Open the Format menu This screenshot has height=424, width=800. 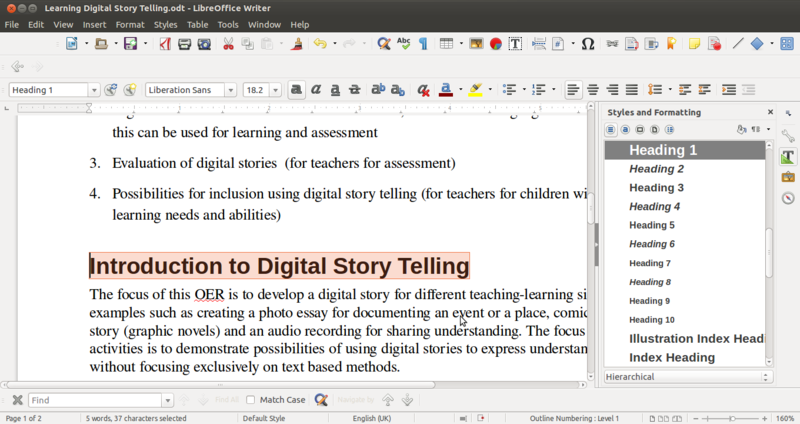pyautogui.click(x=130, y=24)
